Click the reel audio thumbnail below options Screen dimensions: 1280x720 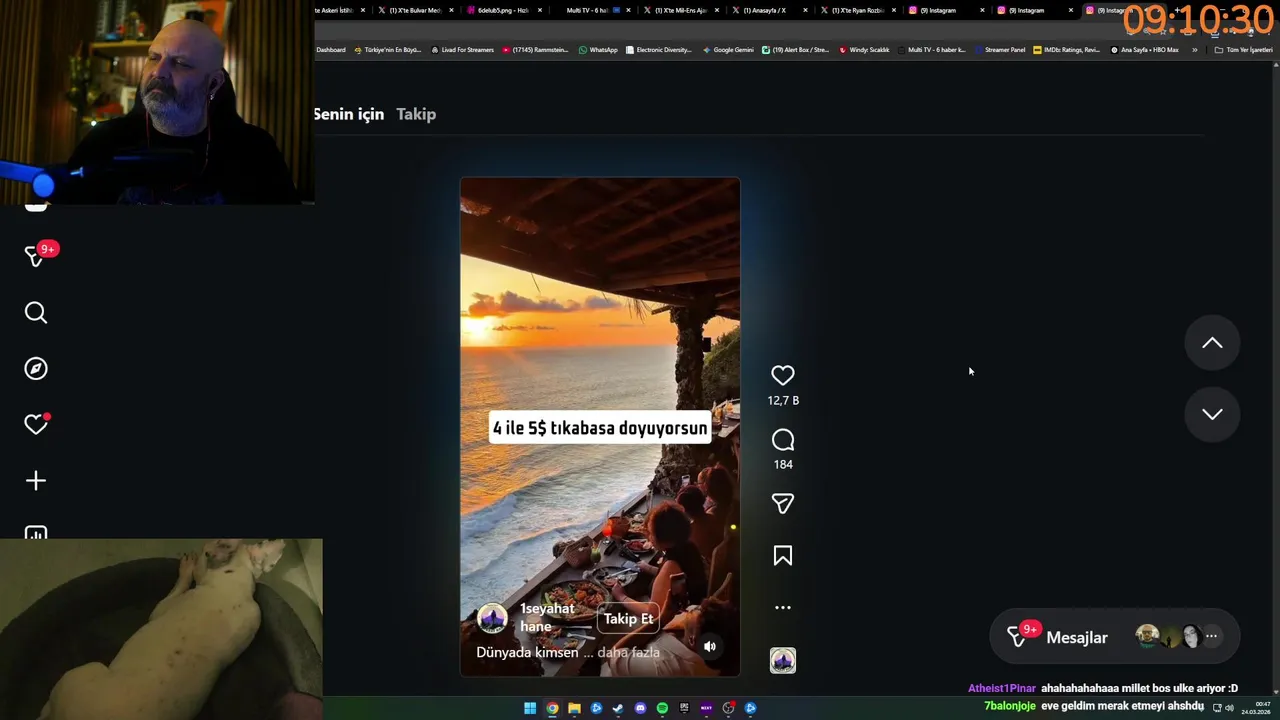click(x=783, y=660)
